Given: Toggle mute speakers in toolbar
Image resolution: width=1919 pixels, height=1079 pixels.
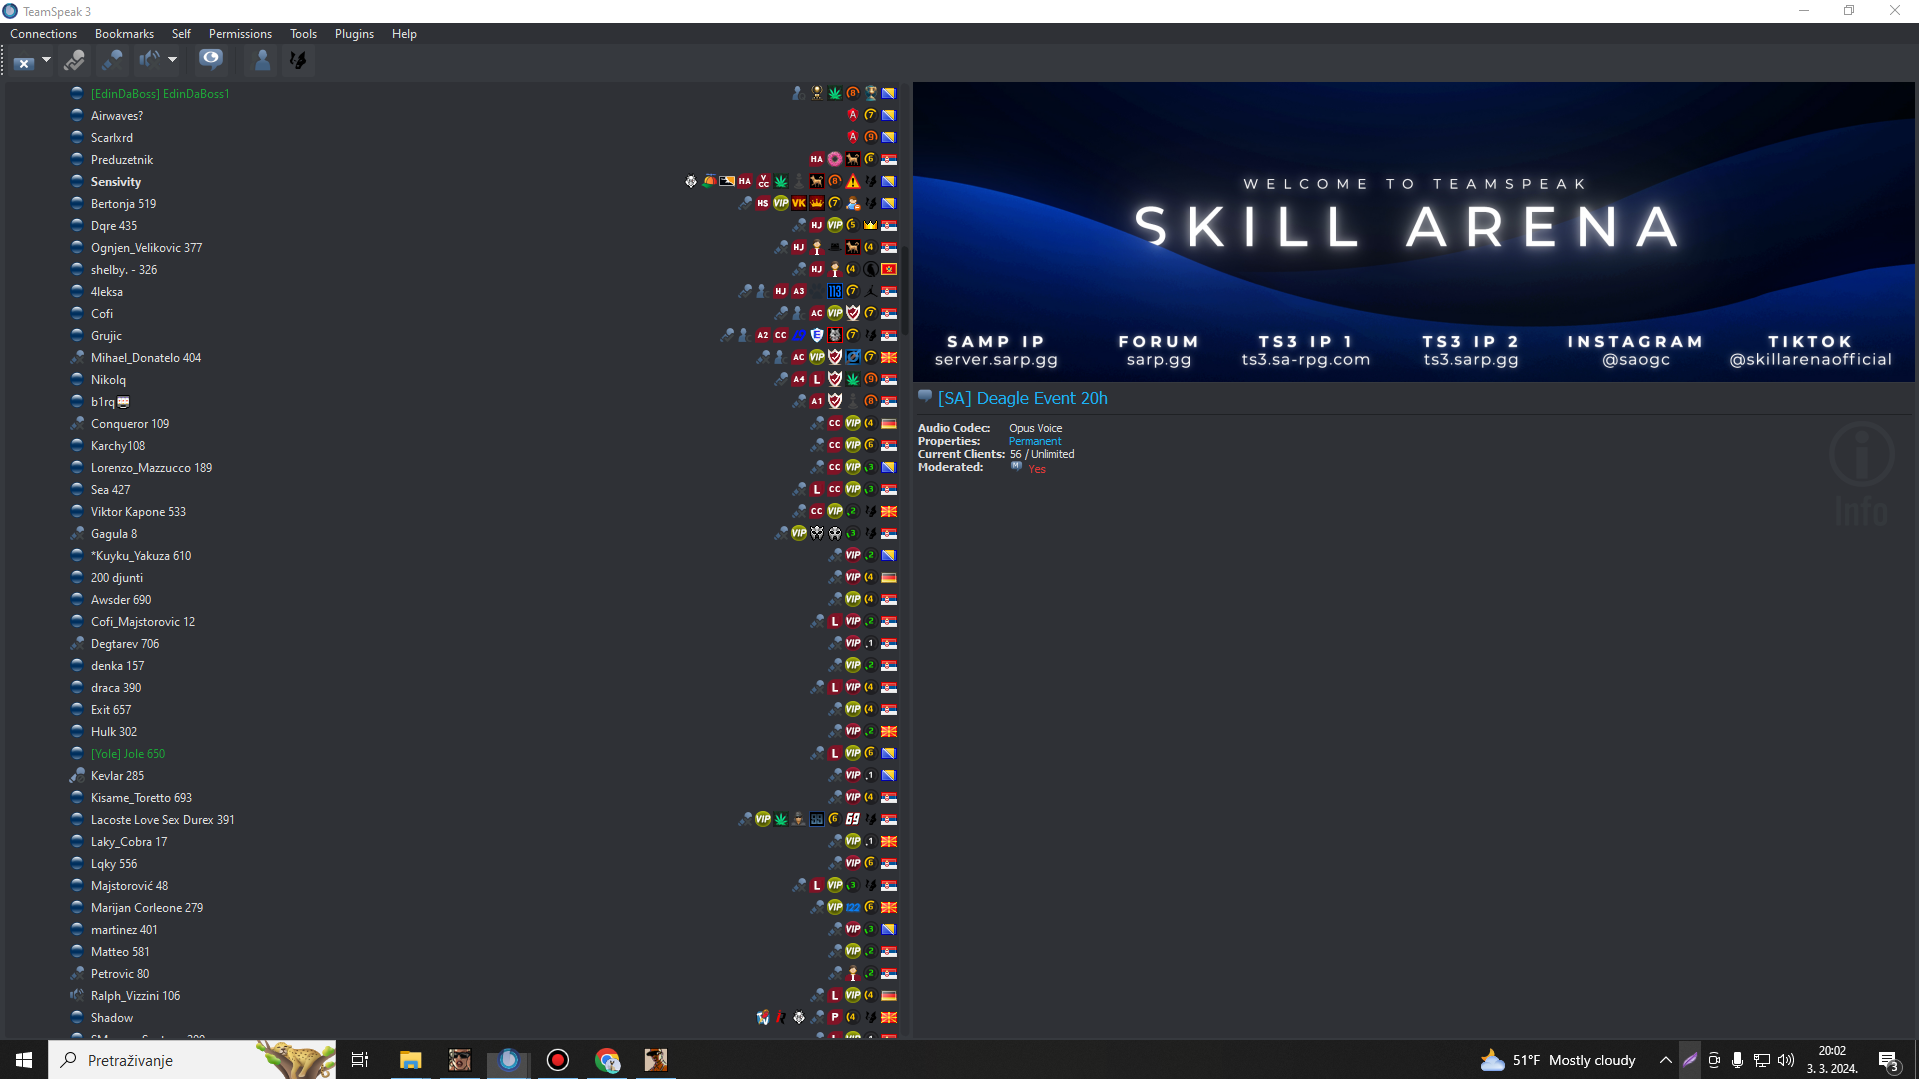Looking at the screenshot, I should click(149, 61).
